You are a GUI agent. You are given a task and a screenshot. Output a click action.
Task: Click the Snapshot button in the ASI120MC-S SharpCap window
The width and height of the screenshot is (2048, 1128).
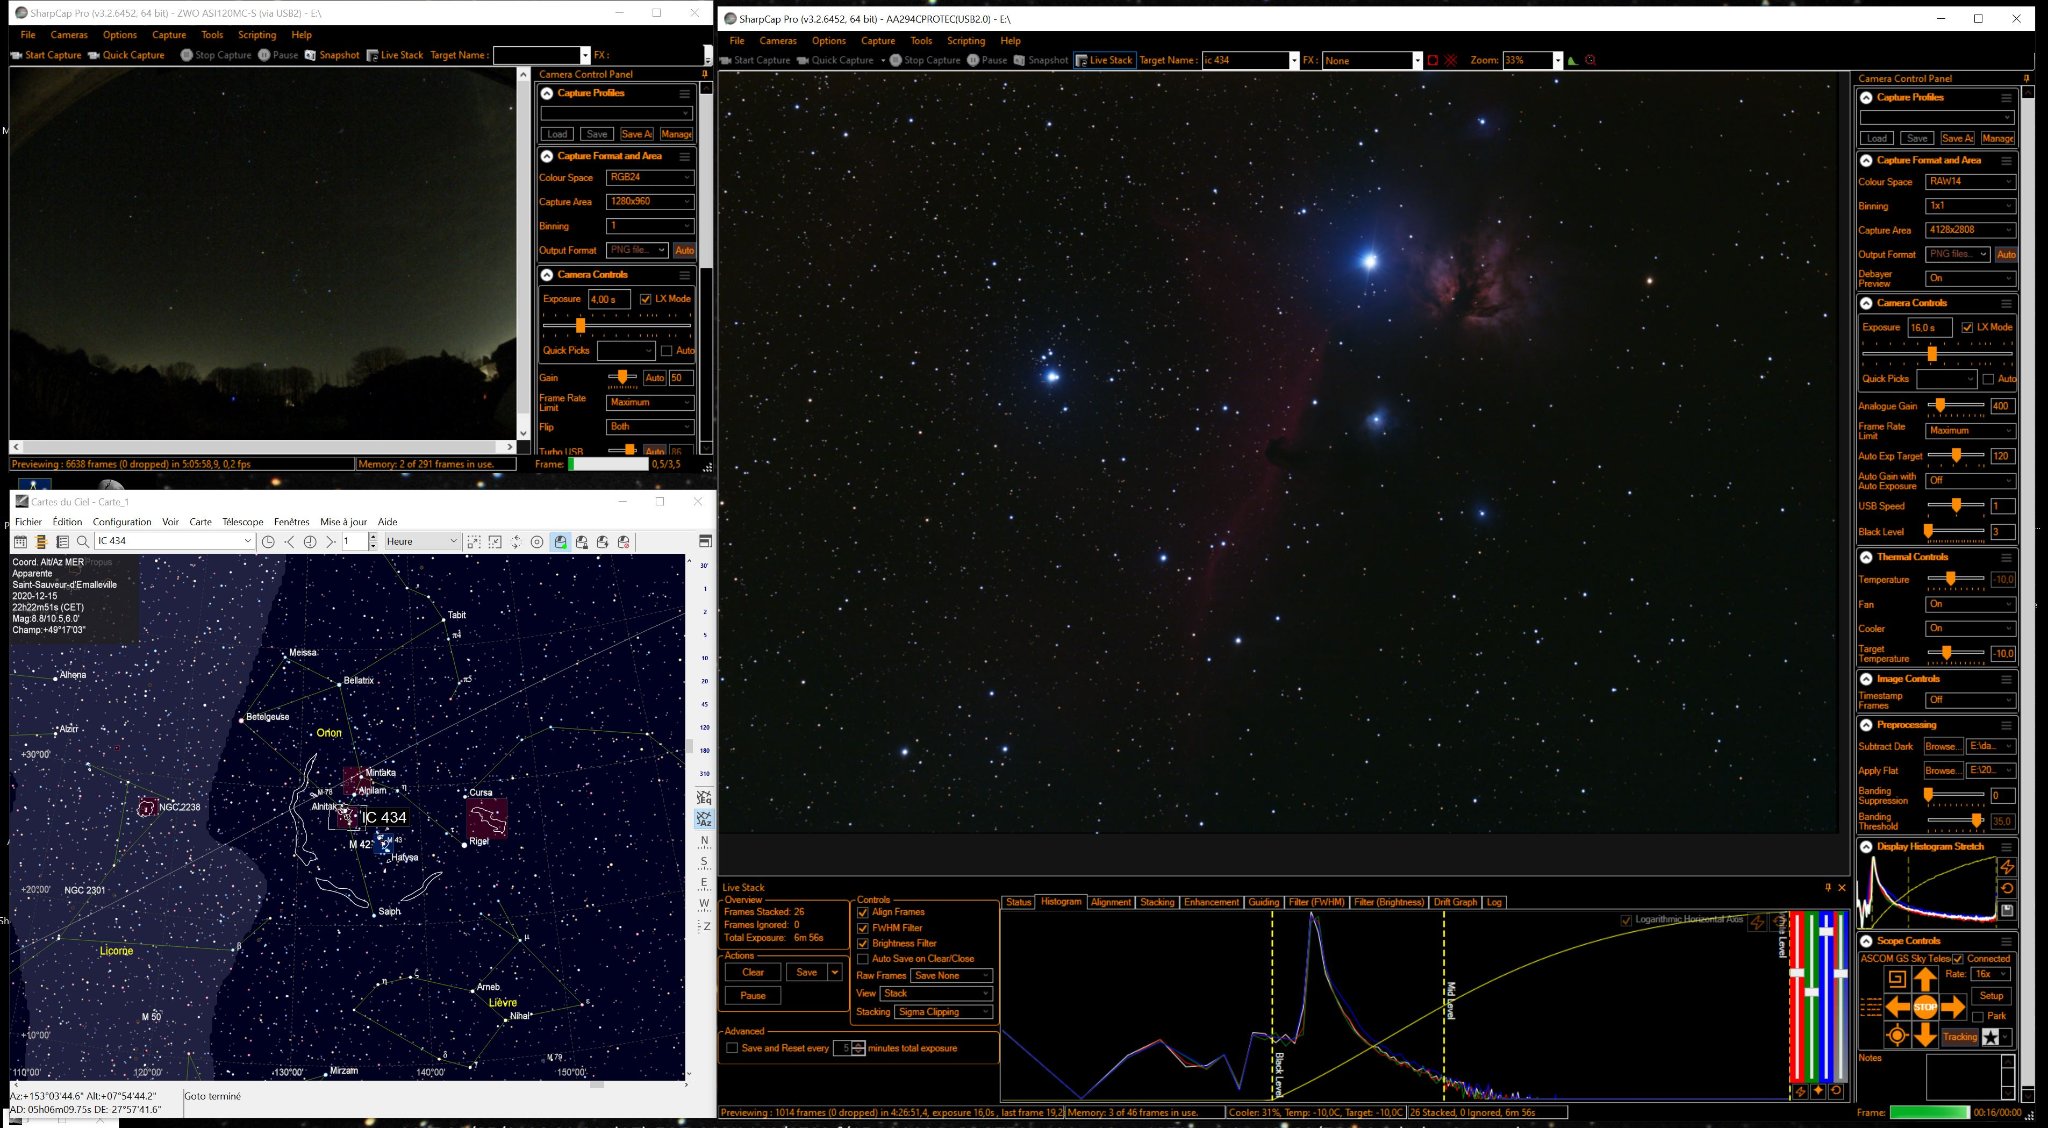point(332,55)
